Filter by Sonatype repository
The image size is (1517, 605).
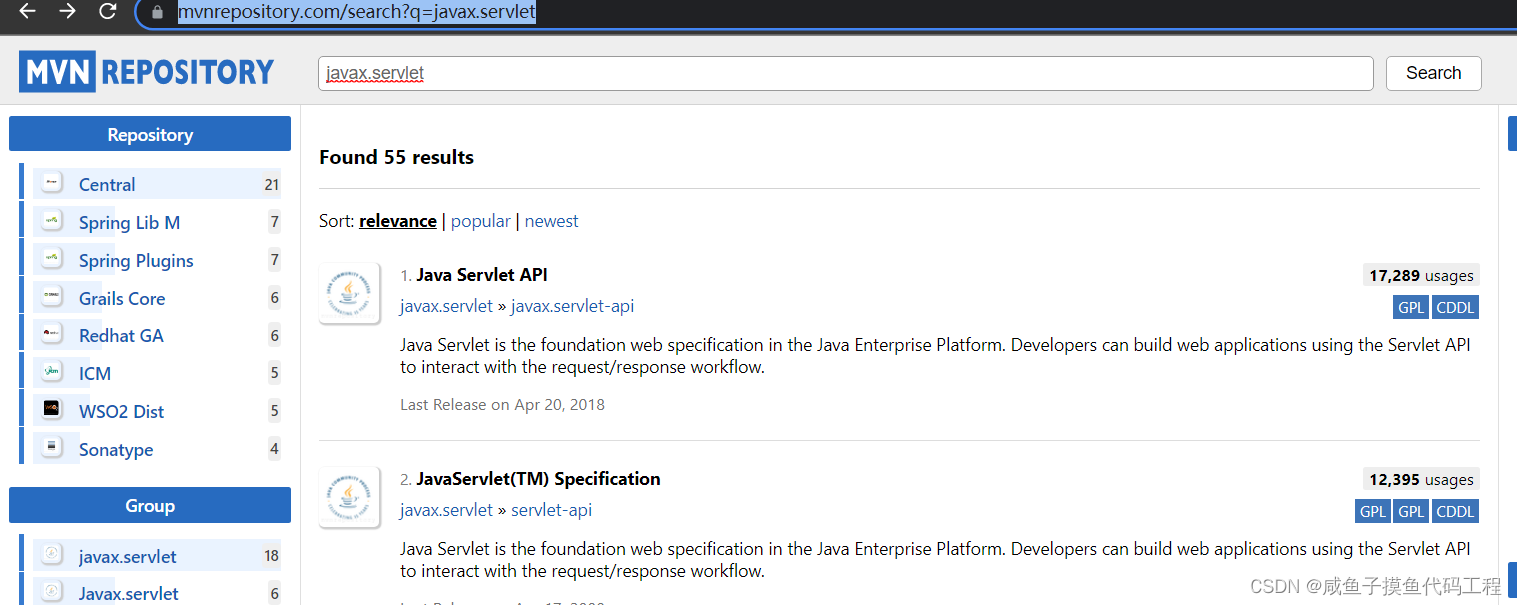coord(116,449)
